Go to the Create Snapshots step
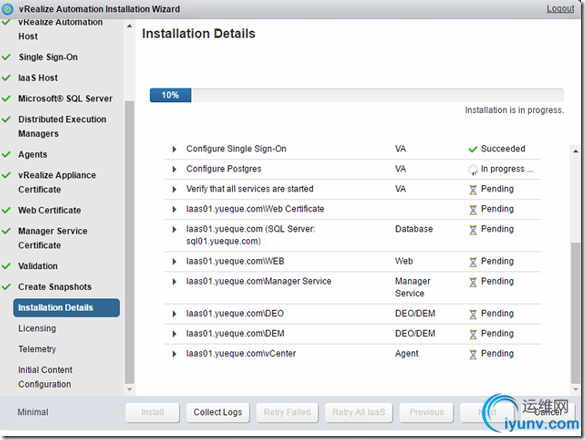585x440 pixels. tap(55, 287)
